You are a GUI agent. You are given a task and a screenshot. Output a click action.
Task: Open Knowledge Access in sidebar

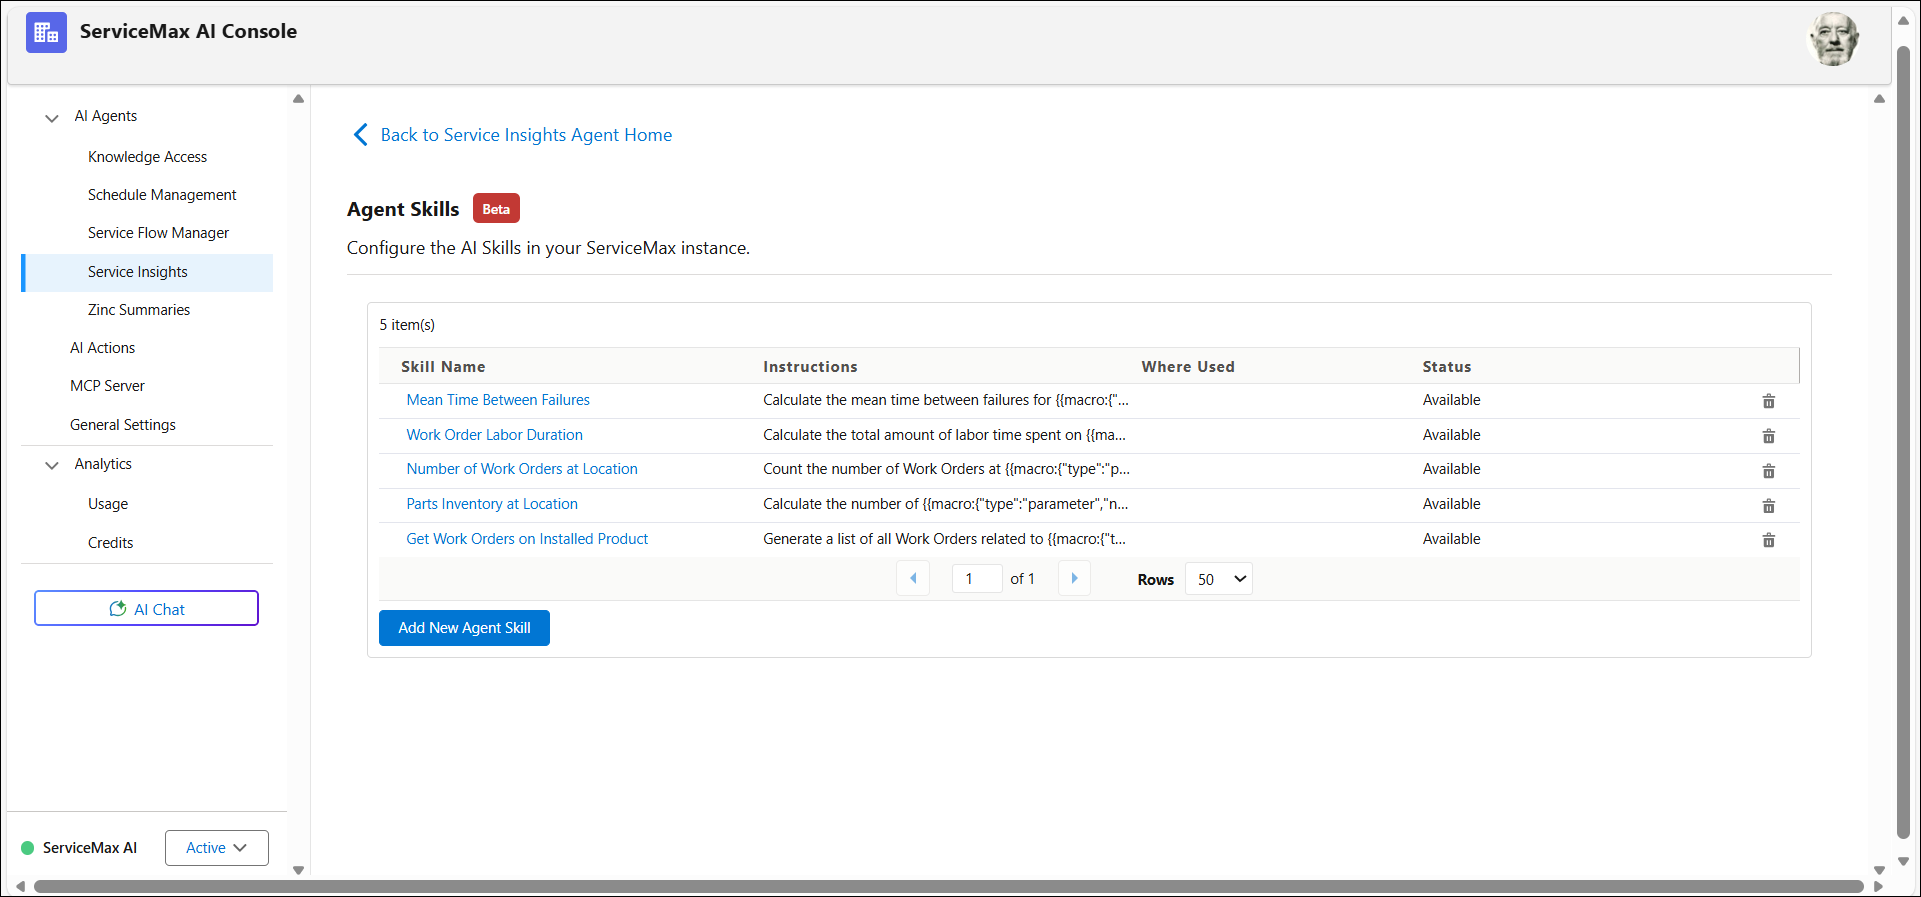pyautogui.click(x=147, y=157)
